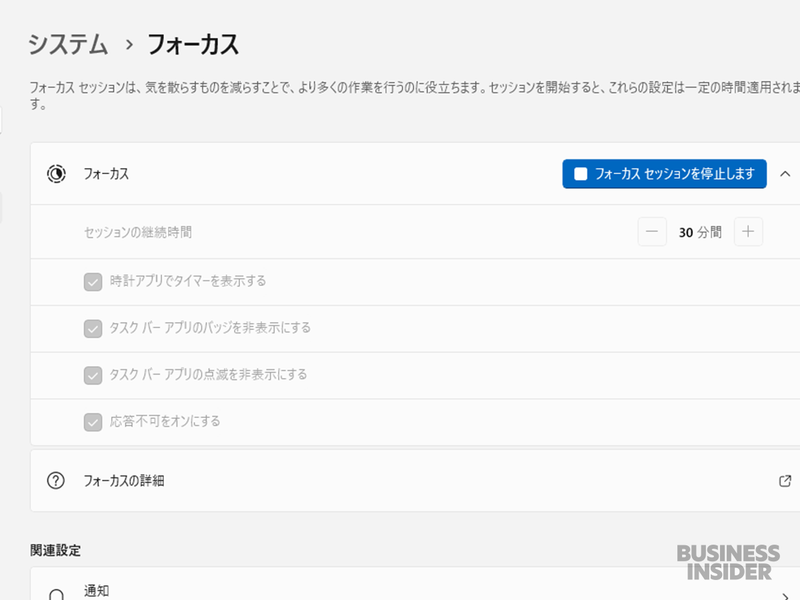Decrease session duration with minus button
The width and height of the screenshot is (800, 600).
click(652, 232)
